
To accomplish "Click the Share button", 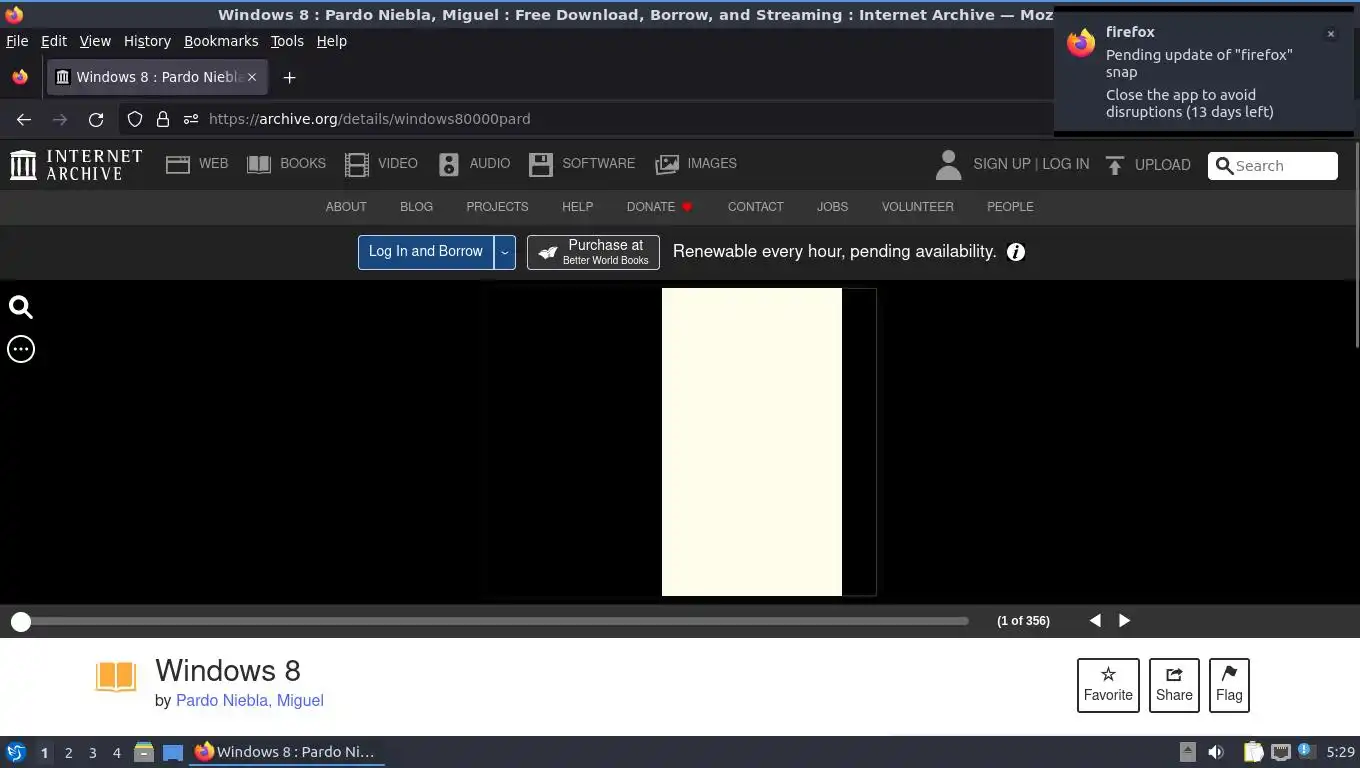I will 1174,685.
